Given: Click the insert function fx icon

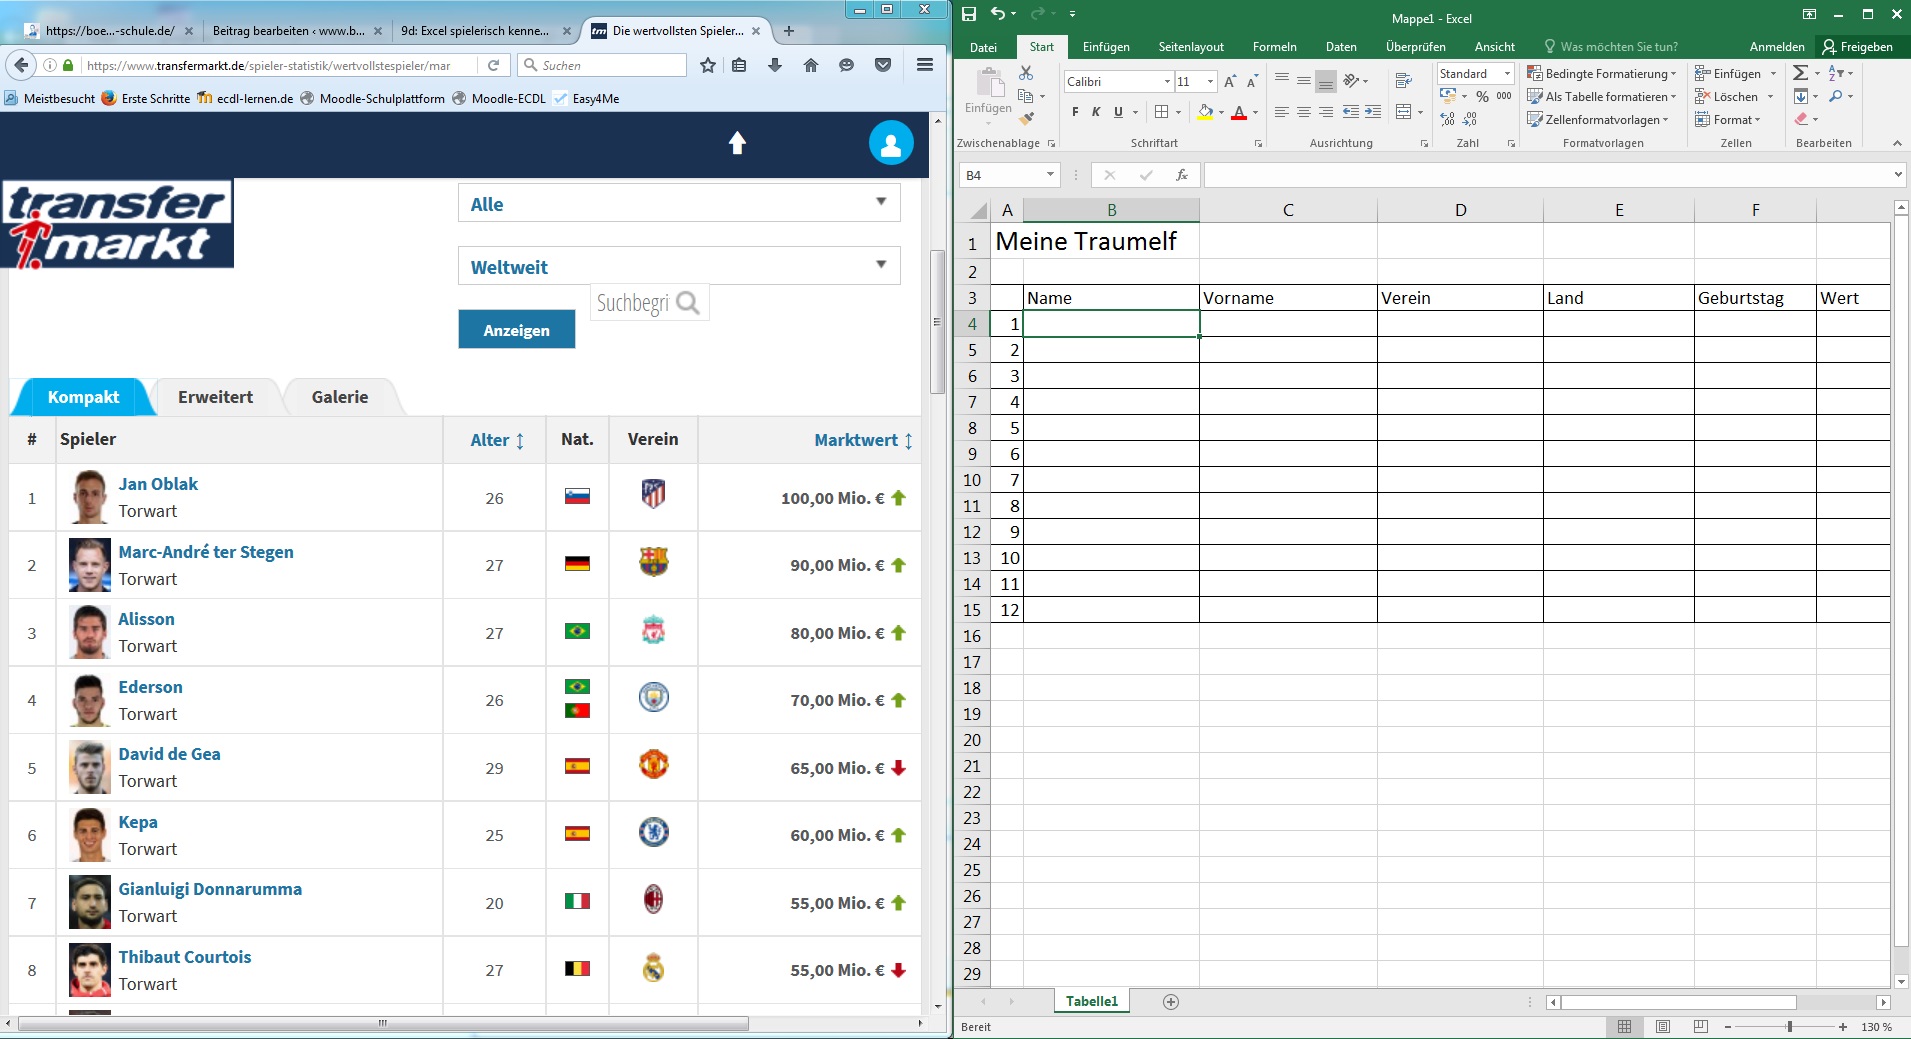Looking at the screenshot, I should click(x=1182, y=175).
